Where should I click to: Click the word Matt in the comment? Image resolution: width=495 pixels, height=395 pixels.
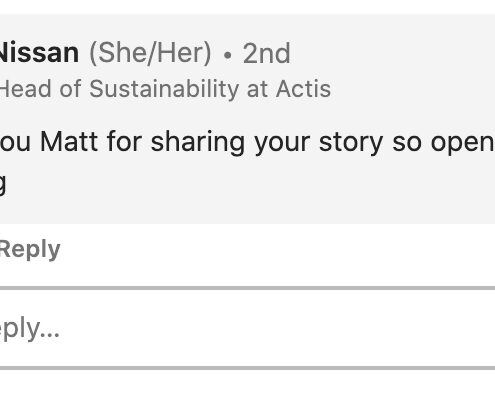(x=69, y=142)
